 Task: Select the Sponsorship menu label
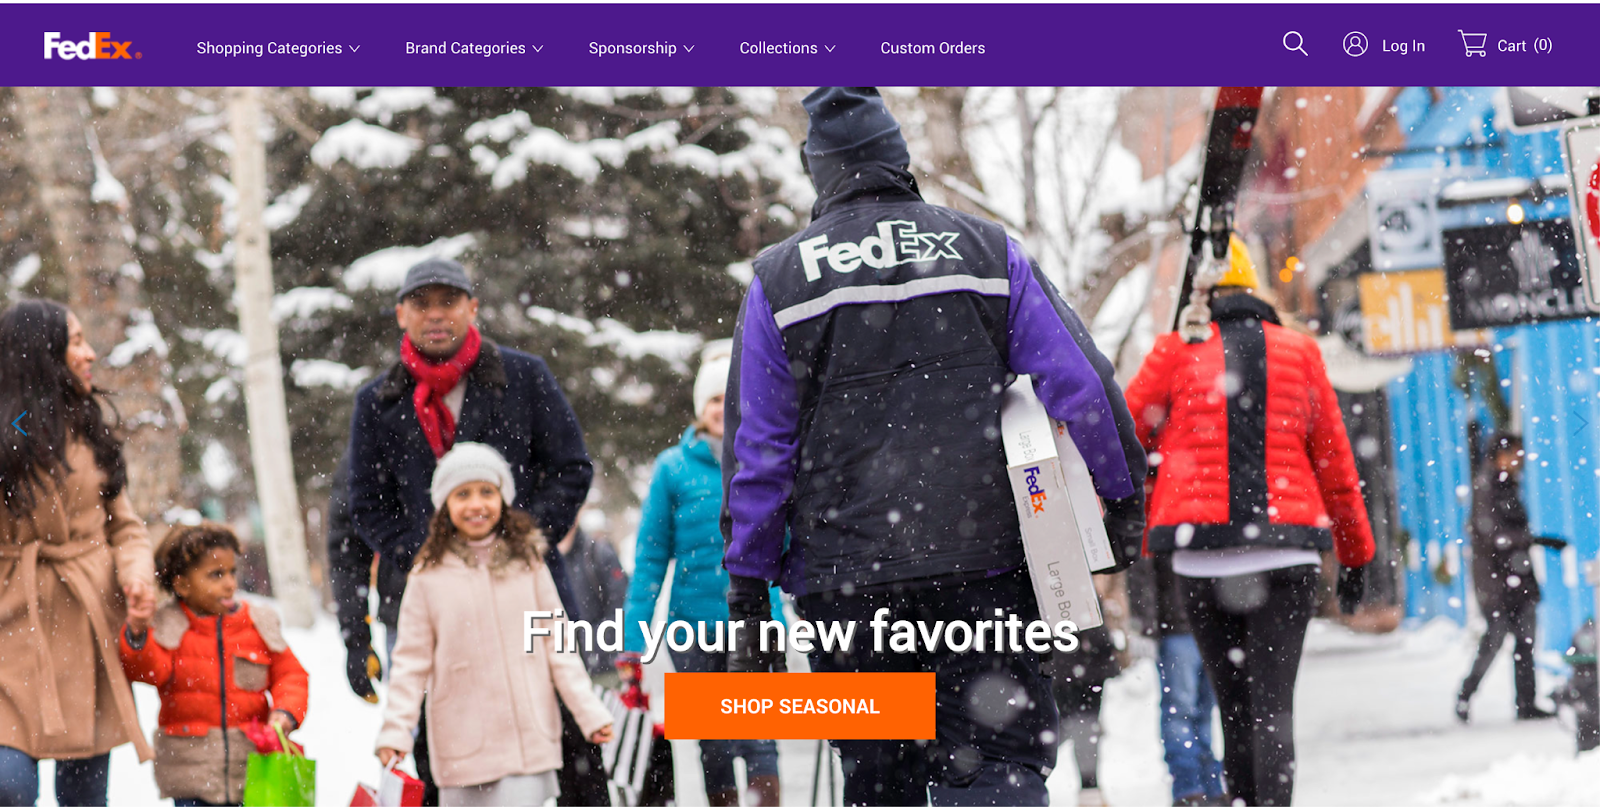point(632,48)
